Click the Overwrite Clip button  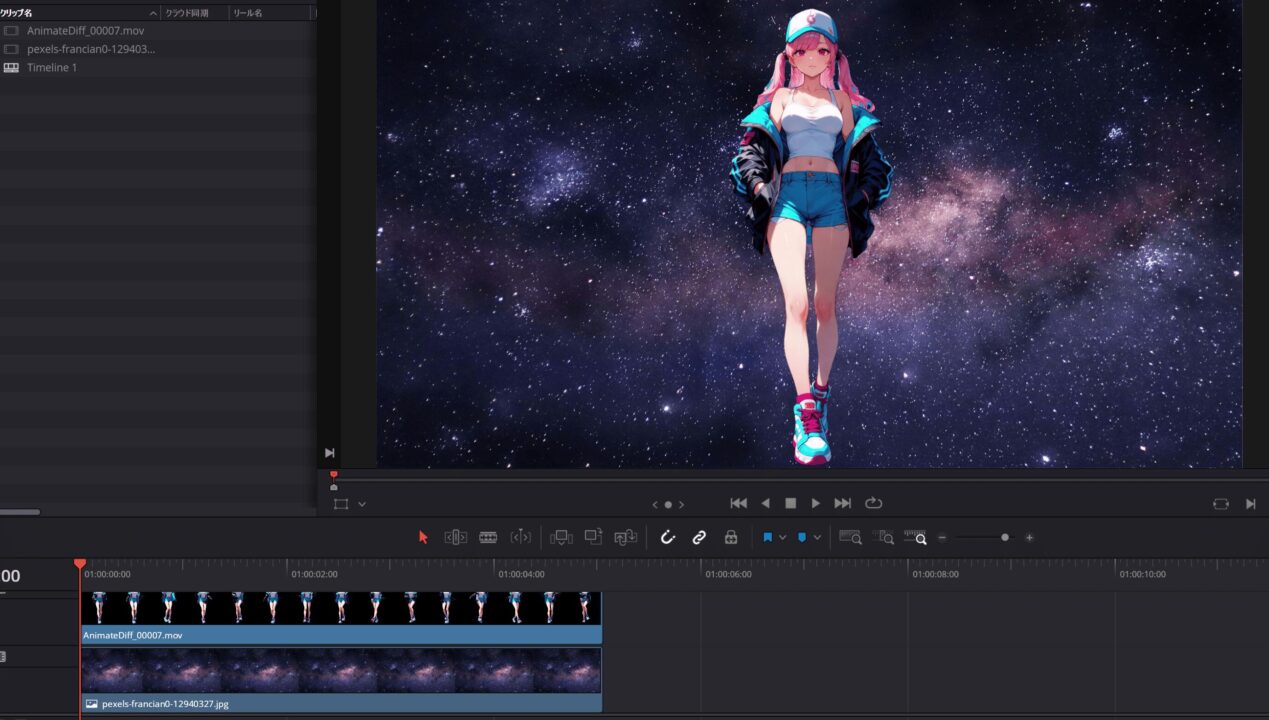(x=593, y=537)
